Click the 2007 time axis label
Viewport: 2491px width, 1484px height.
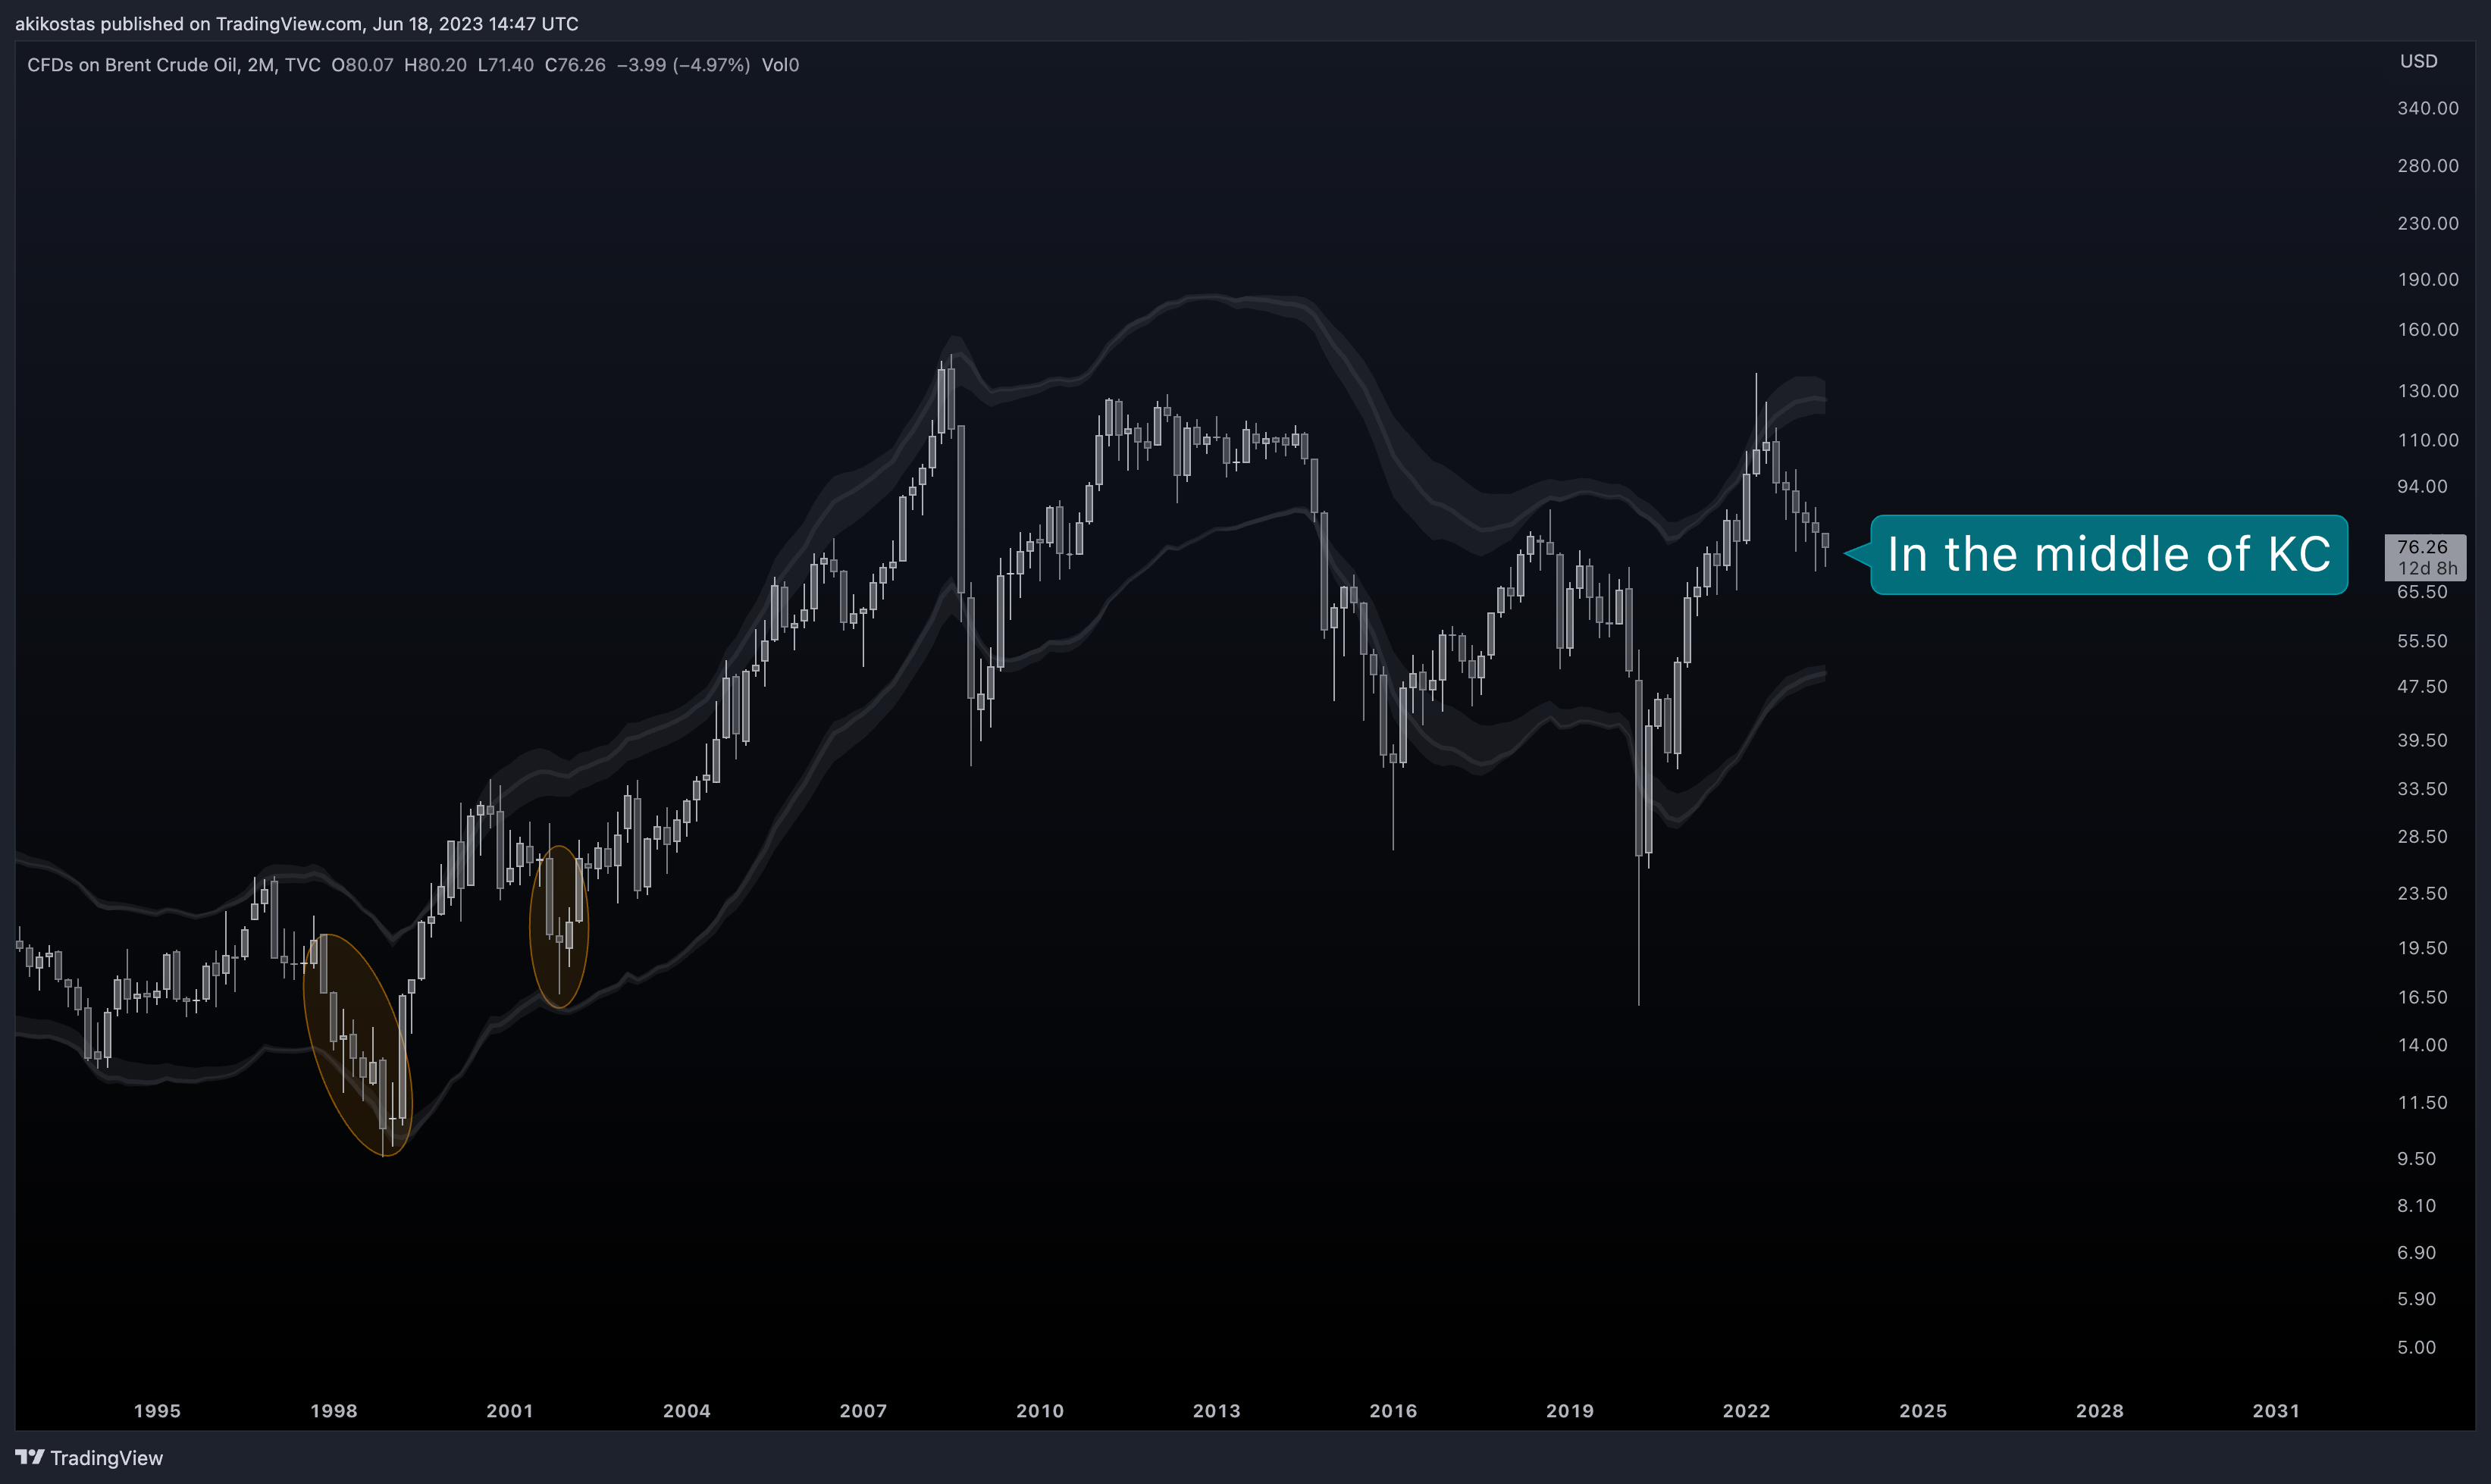pos(863,1411)
